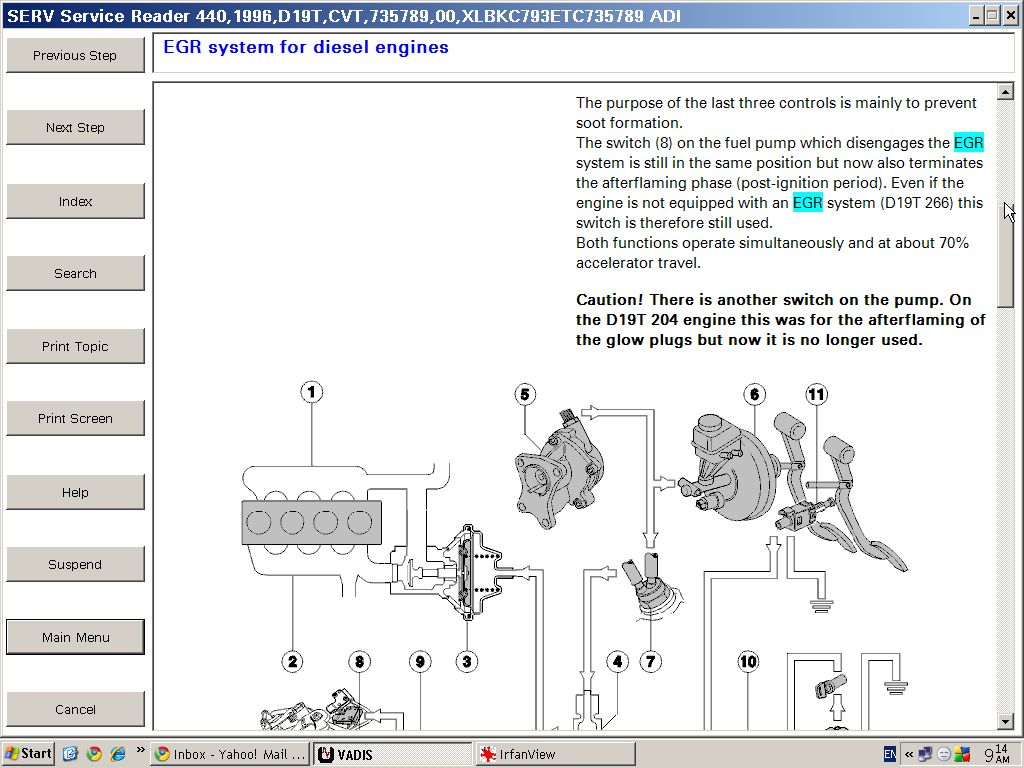Click callout number 6 brake servo label
This screenshot has width=1024, height=768.
pos(754,394)
